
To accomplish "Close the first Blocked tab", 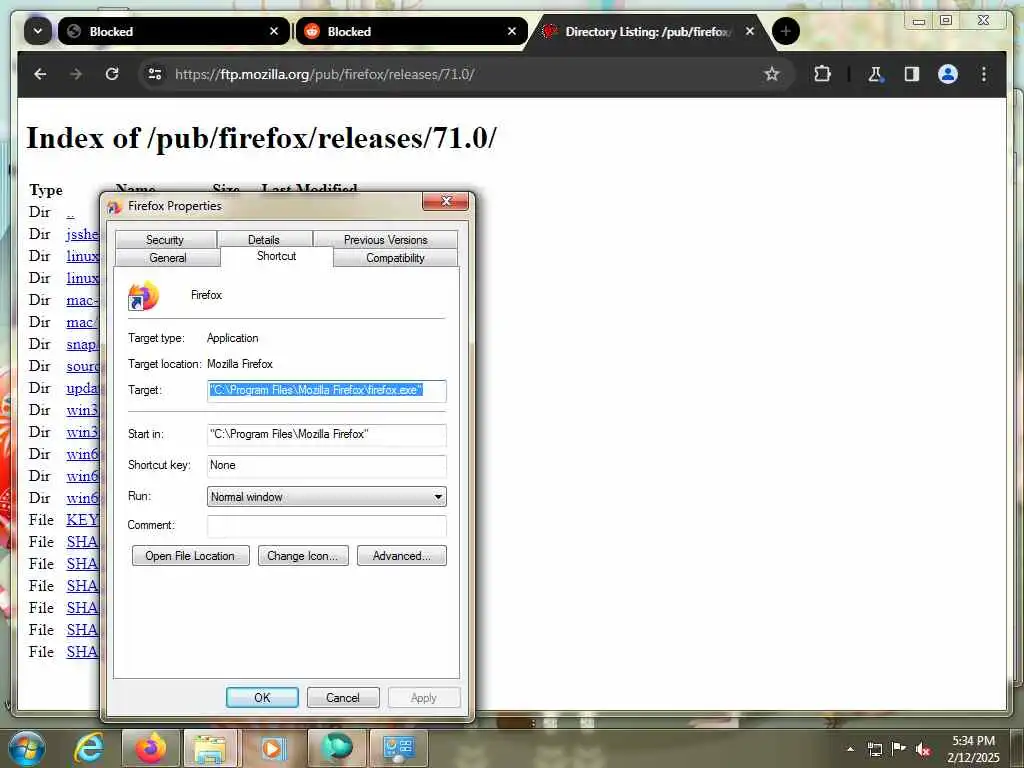I will [274, 31].
